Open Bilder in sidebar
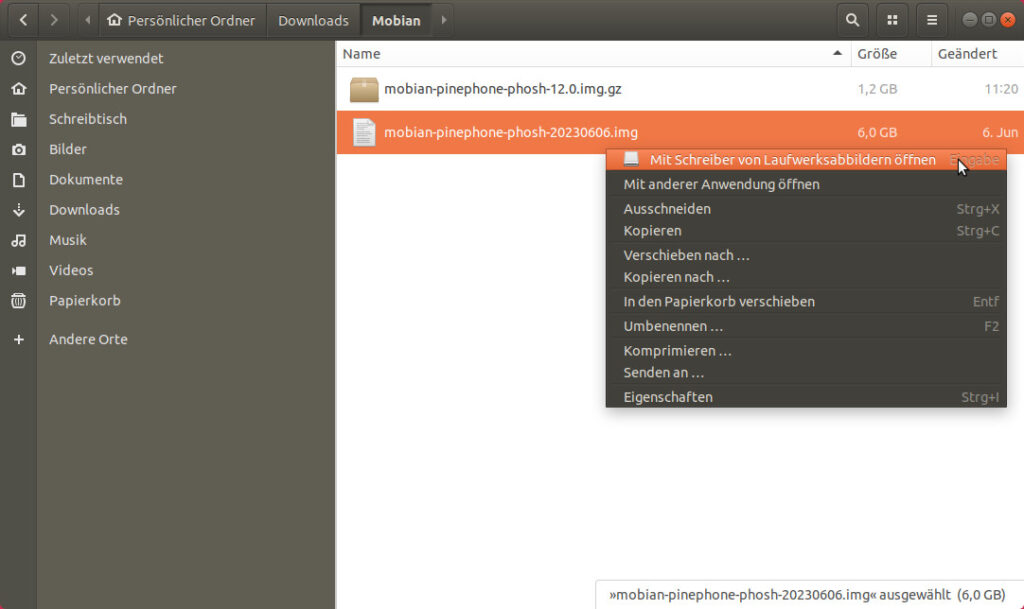Image resolution: width=1024 pixels, height=609 pixels. [67, 149]
